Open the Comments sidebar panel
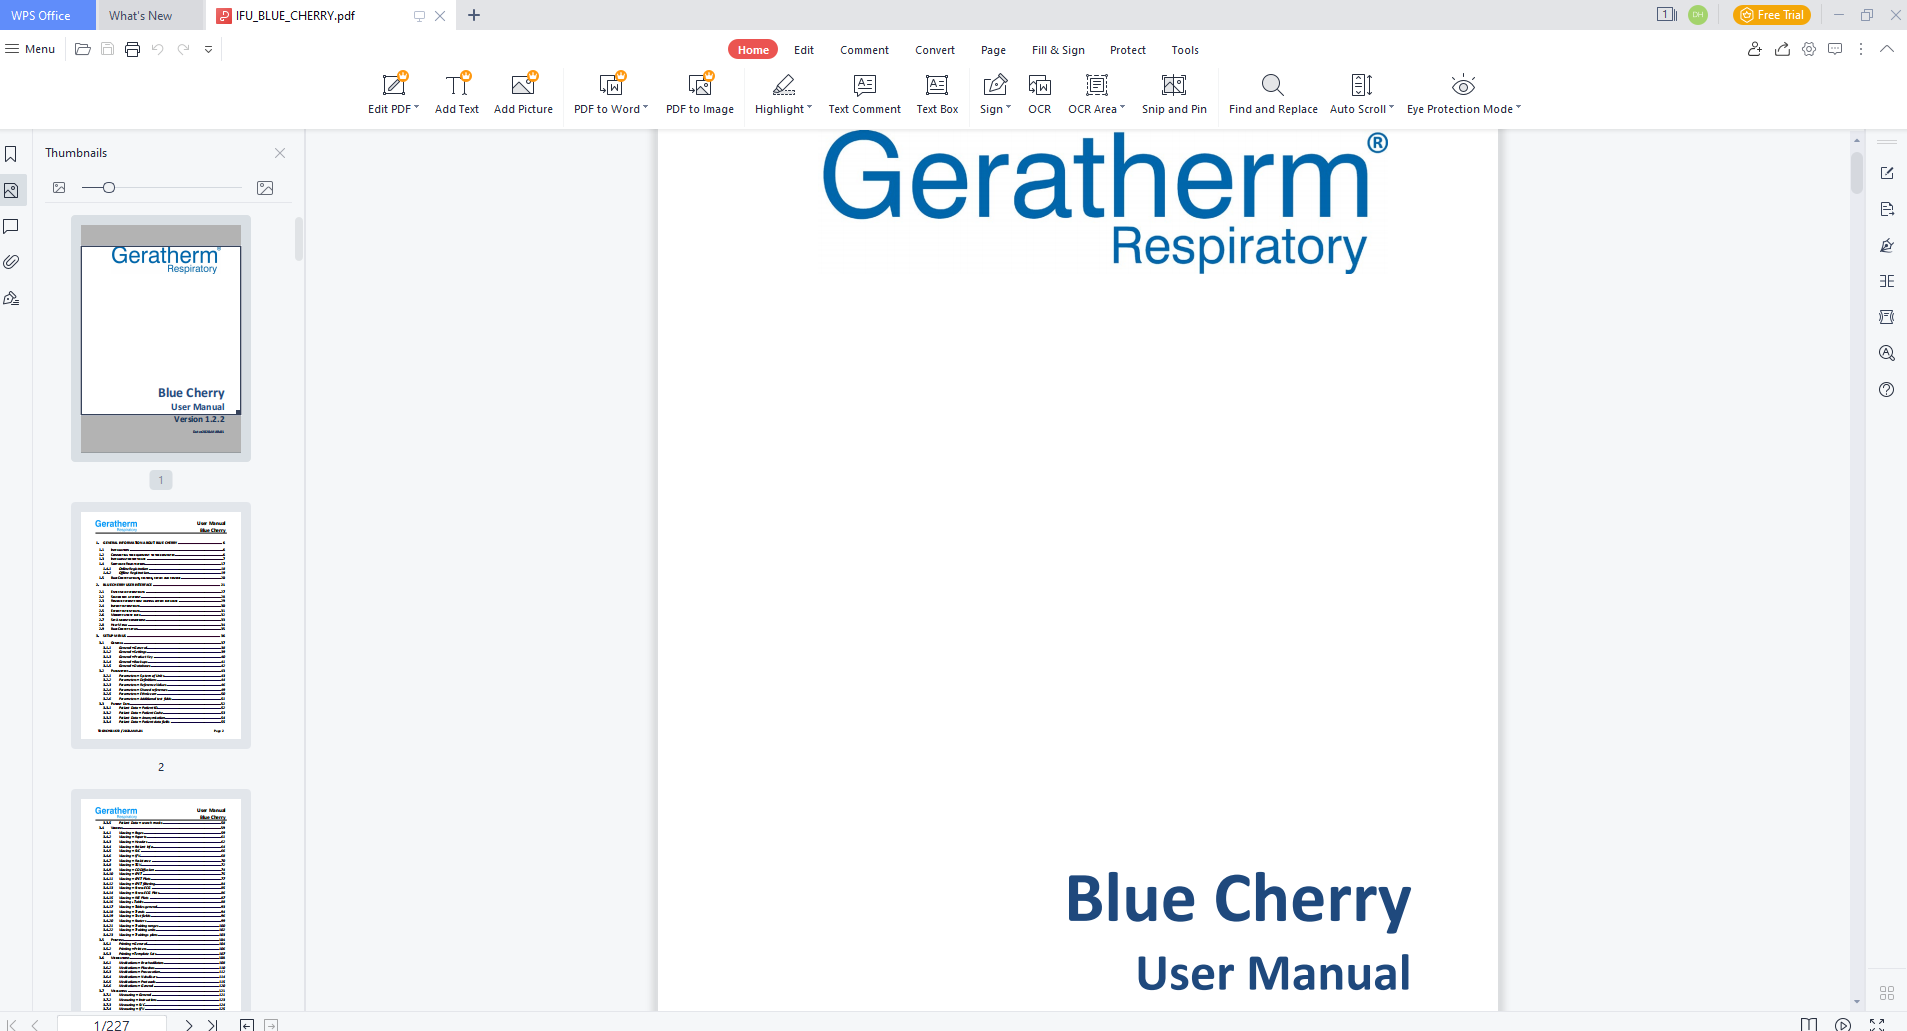 [11, 226]
